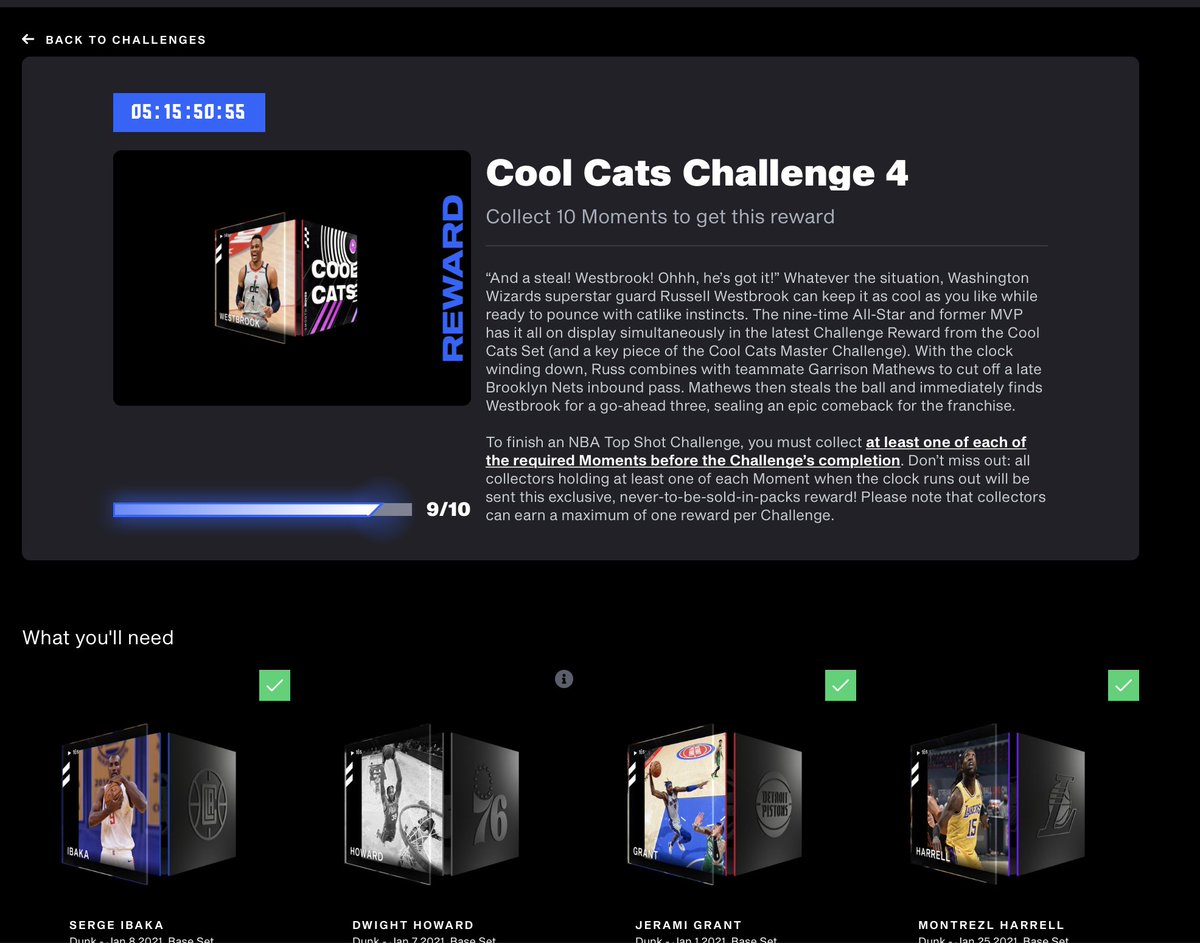Screen dimensions: 1200x943
Task: Click the underlined required Moments text
Action: (x=756, y=451)
